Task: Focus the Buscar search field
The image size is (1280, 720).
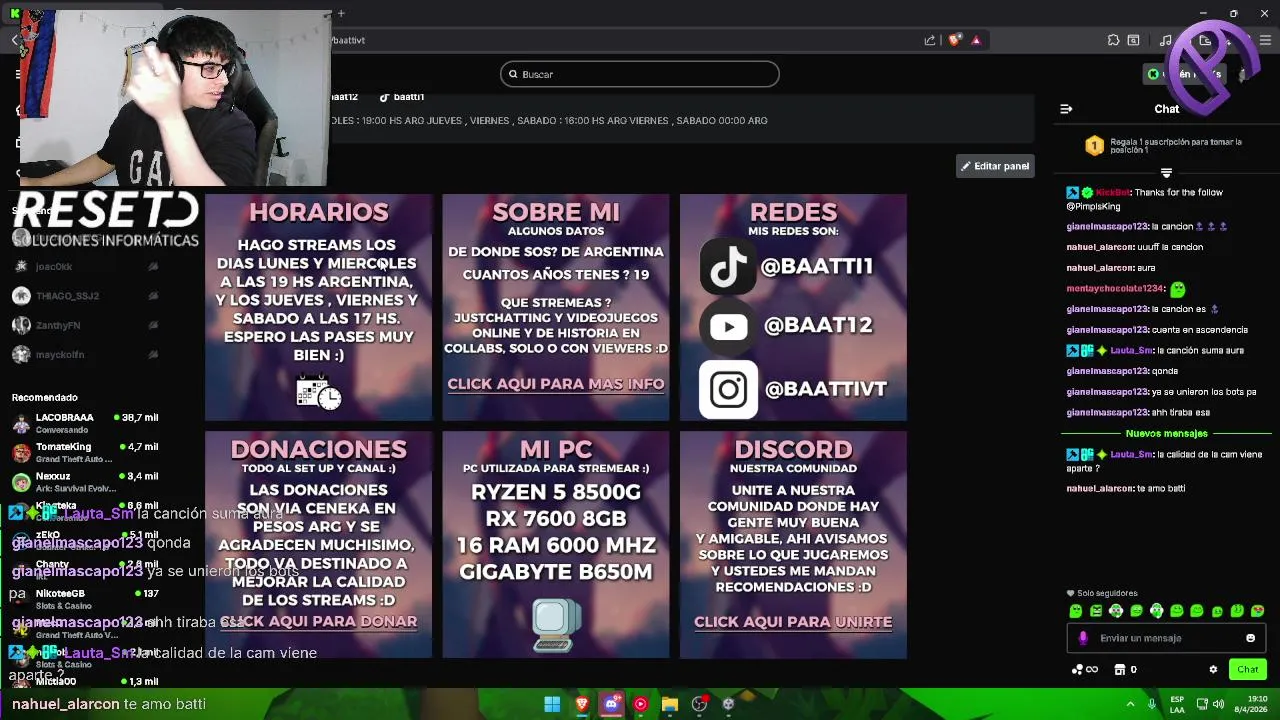Action: (x=640, y=74)
